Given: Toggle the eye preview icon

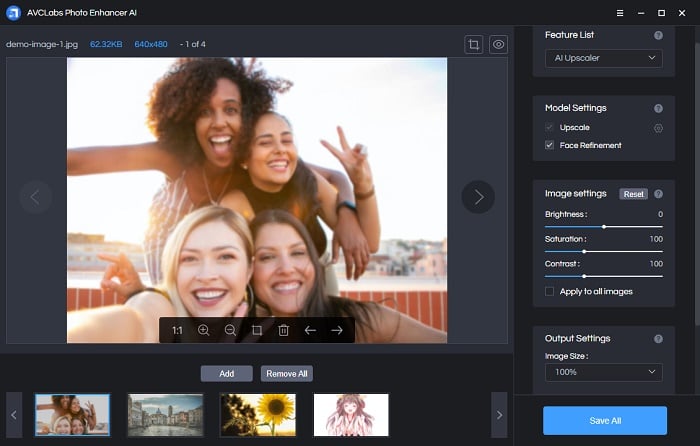Looking at the screenshot, I should pos(498,45).
